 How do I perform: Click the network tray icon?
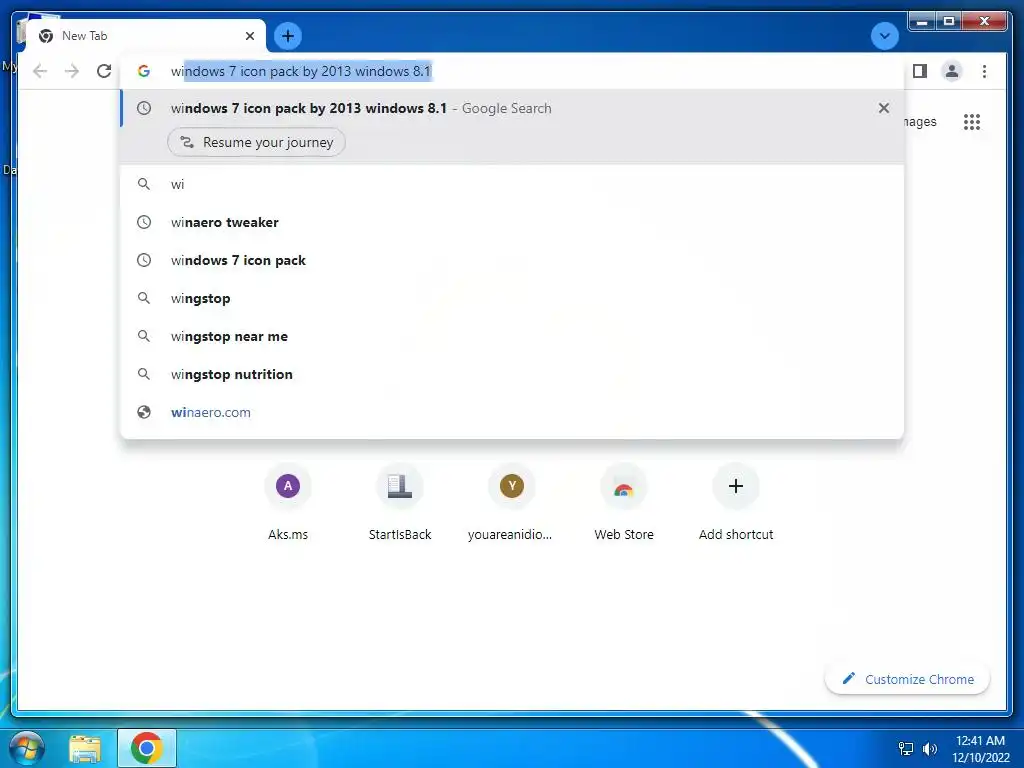[x=906, y=749]
